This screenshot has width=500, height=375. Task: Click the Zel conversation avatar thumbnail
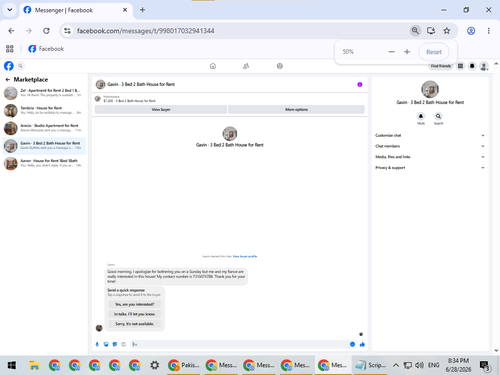click(11, 93)
